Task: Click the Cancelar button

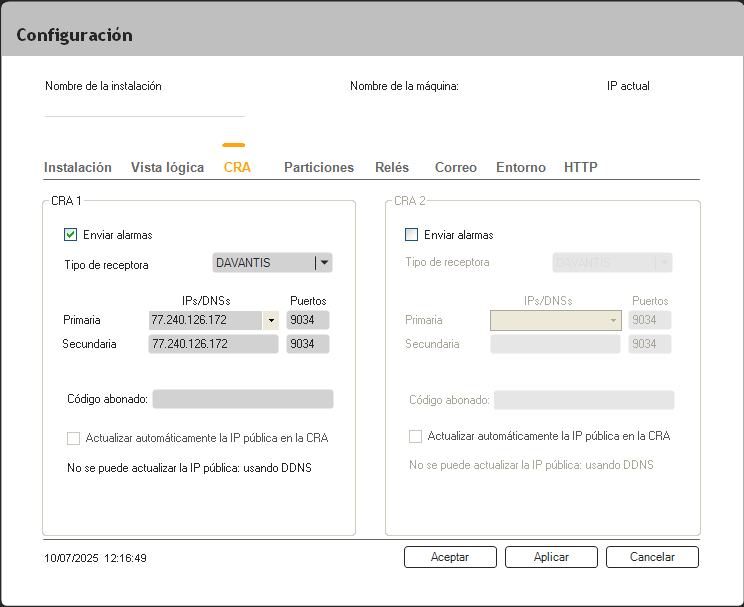Action: (x=652, y=557)
